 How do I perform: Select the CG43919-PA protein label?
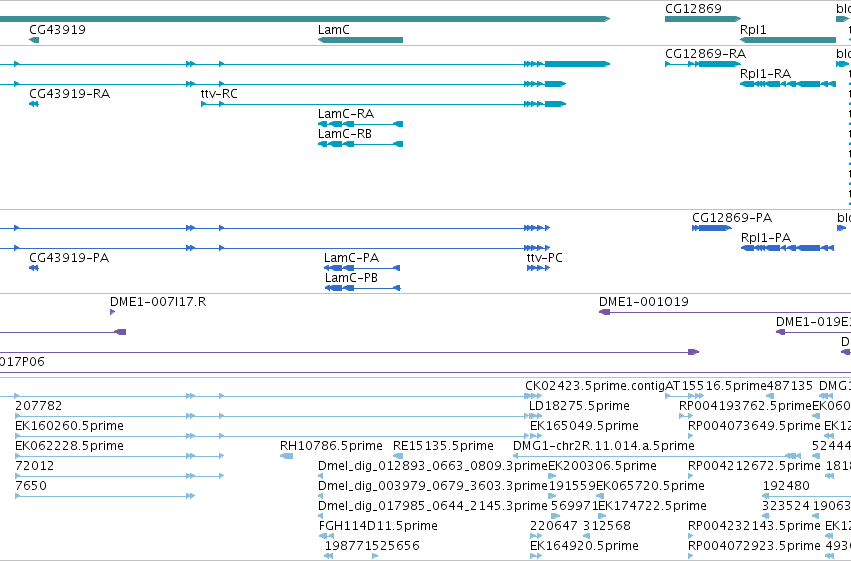pyautogui.click(x=69, y=258)
